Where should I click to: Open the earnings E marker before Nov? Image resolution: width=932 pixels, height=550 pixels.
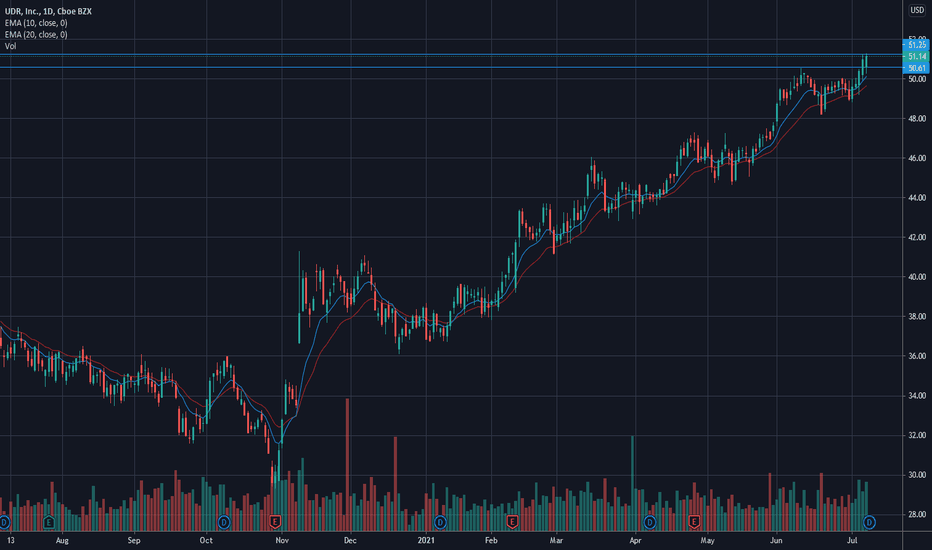(275, 523)
